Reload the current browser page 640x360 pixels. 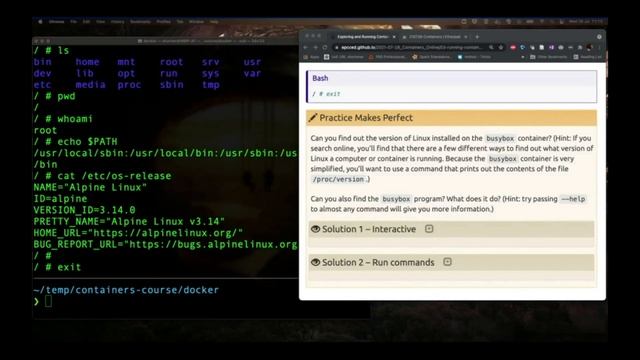[x=325, y=47]
